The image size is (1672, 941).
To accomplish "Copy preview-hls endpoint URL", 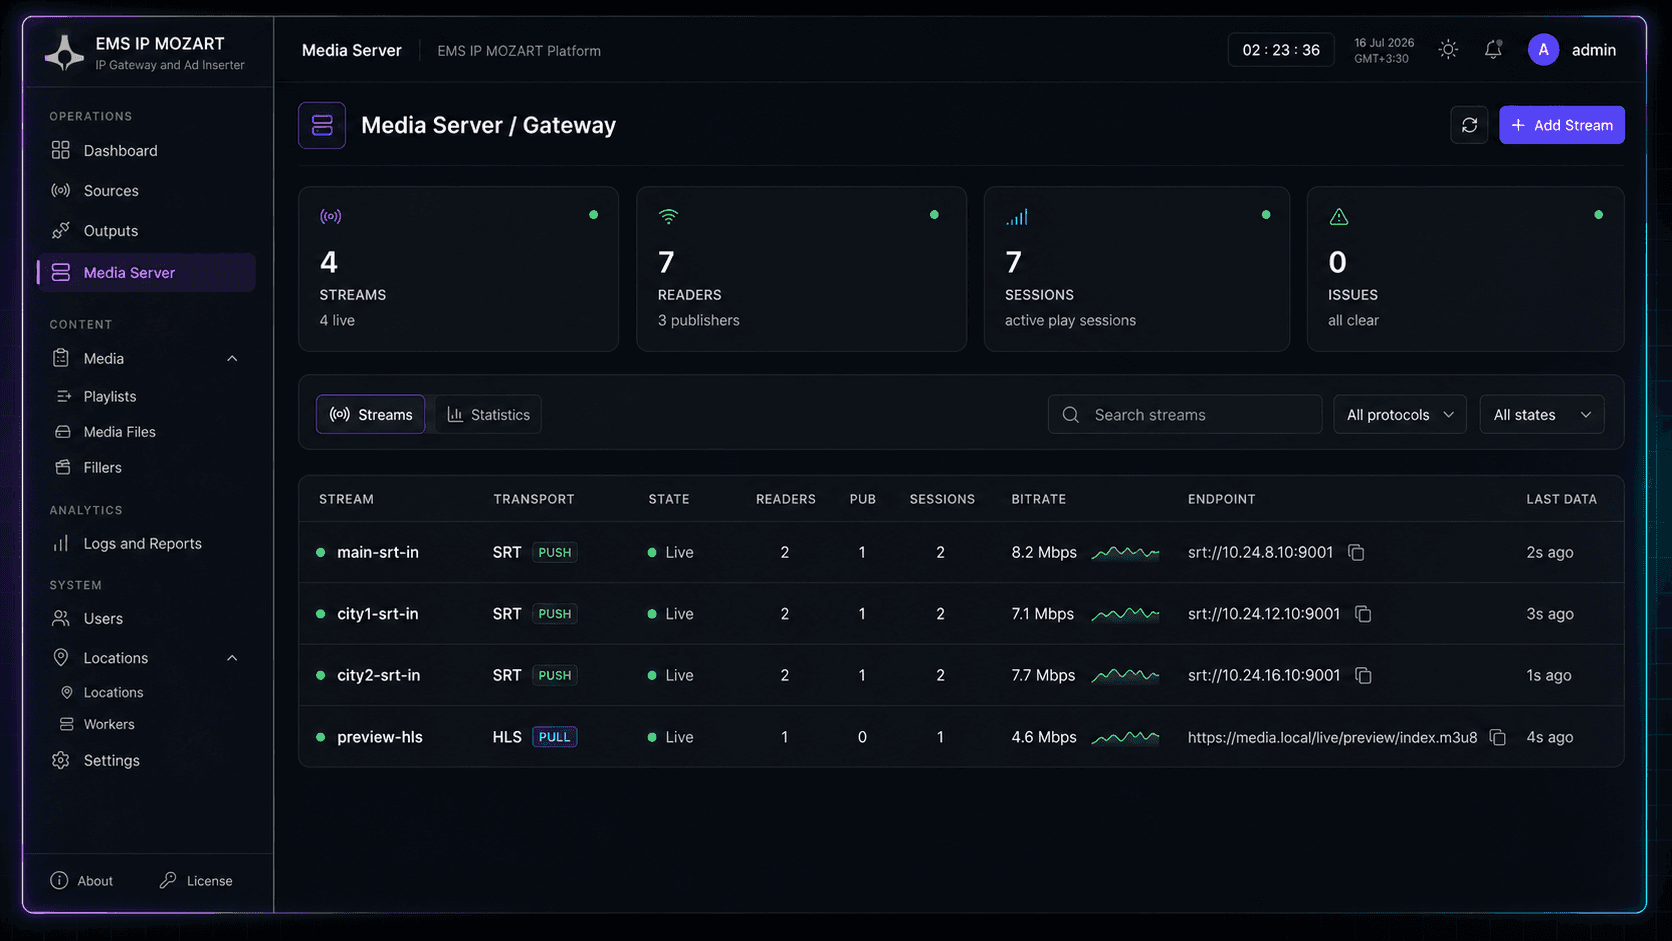I will (x=1498, y=737).
